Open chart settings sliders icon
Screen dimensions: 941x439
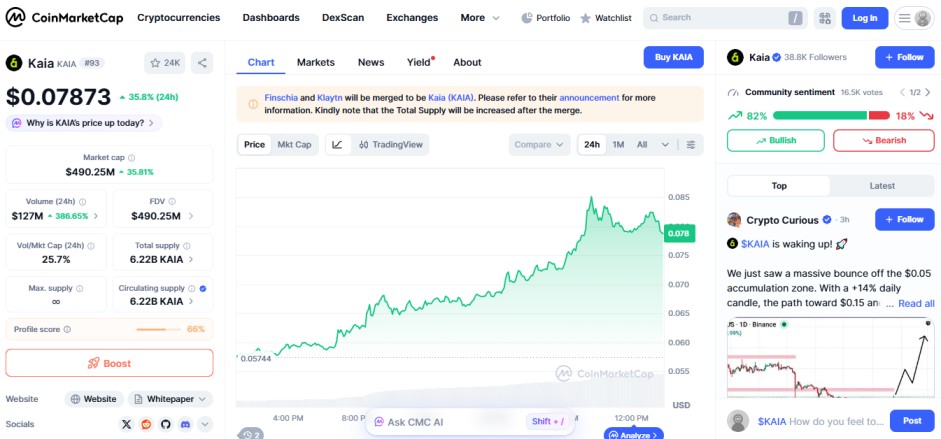[x=691, y=145]
